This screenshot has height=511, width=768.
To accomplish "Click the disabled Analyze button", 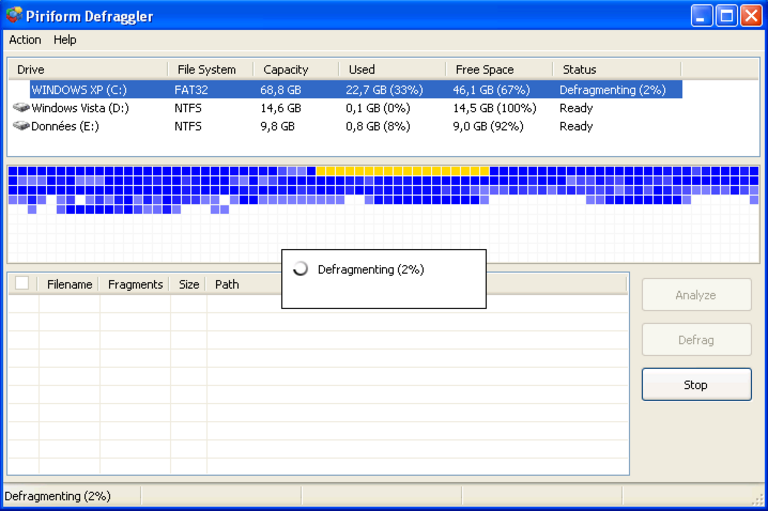I will (696, 295).
